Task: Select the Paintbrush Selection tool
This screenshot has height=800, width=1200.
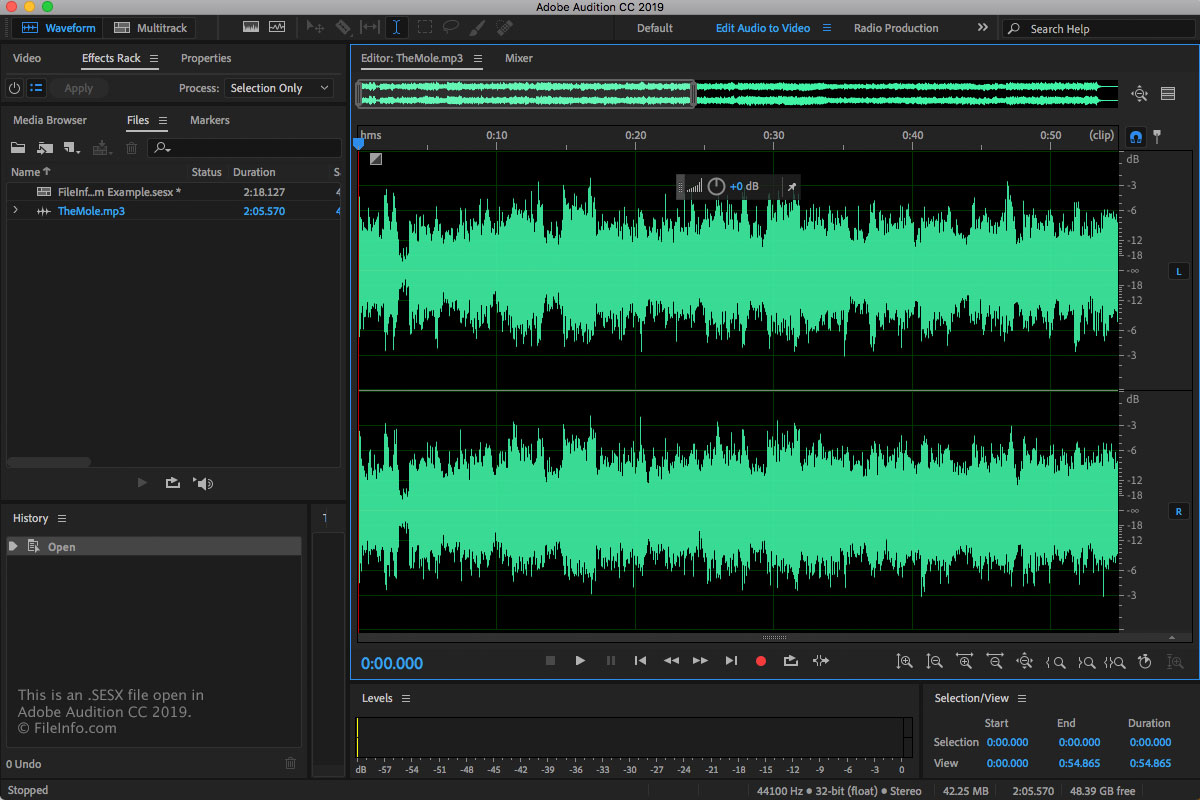Action: [x=478, y=27]
